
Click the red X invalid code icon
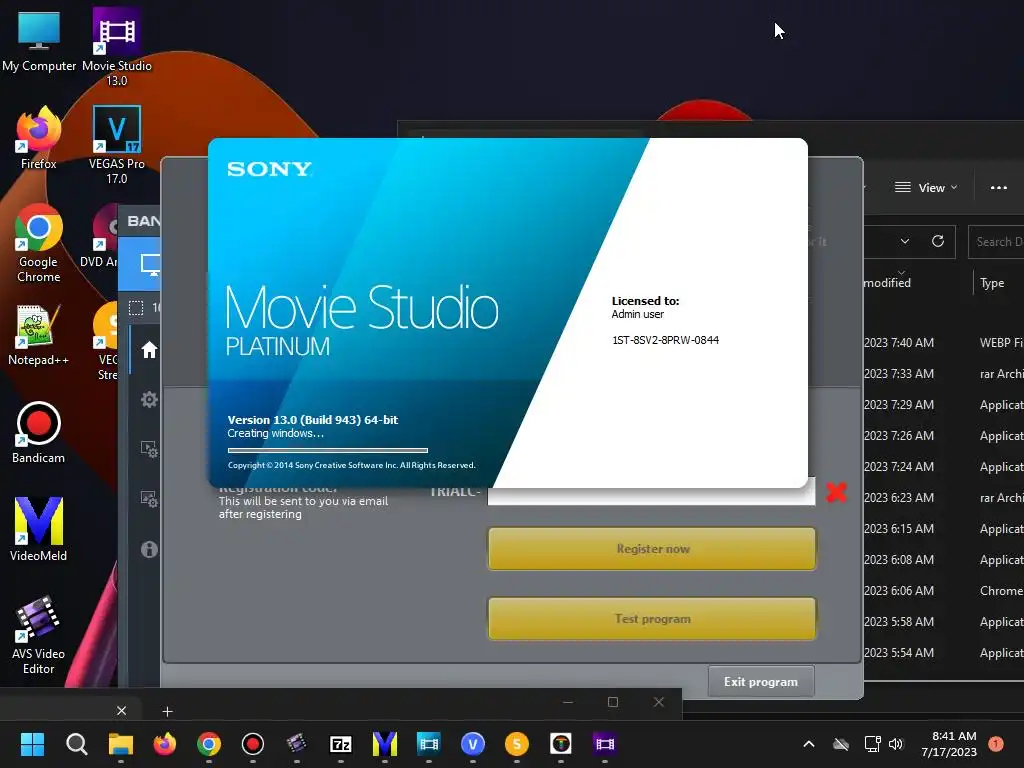837,492
